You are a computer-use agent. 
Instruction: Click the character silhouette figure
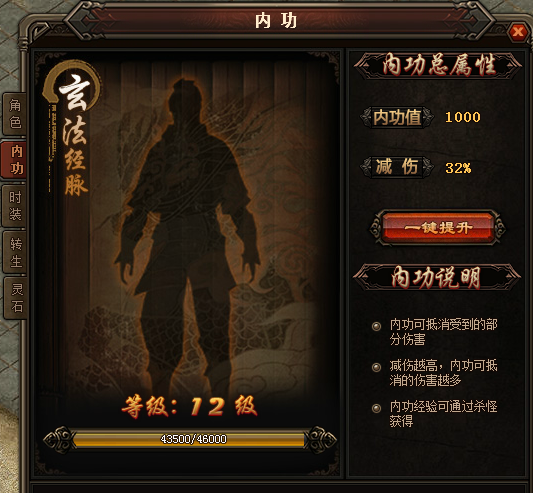click(x=187, y=238)
